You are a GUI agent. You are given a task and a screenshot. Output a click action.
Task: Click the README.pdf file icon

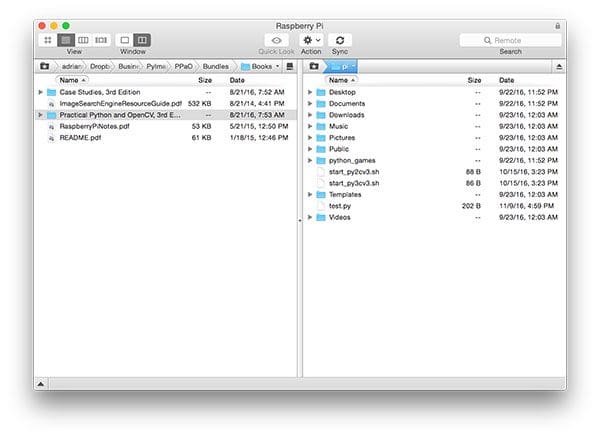pyautogui.click(x=52, y=138)
